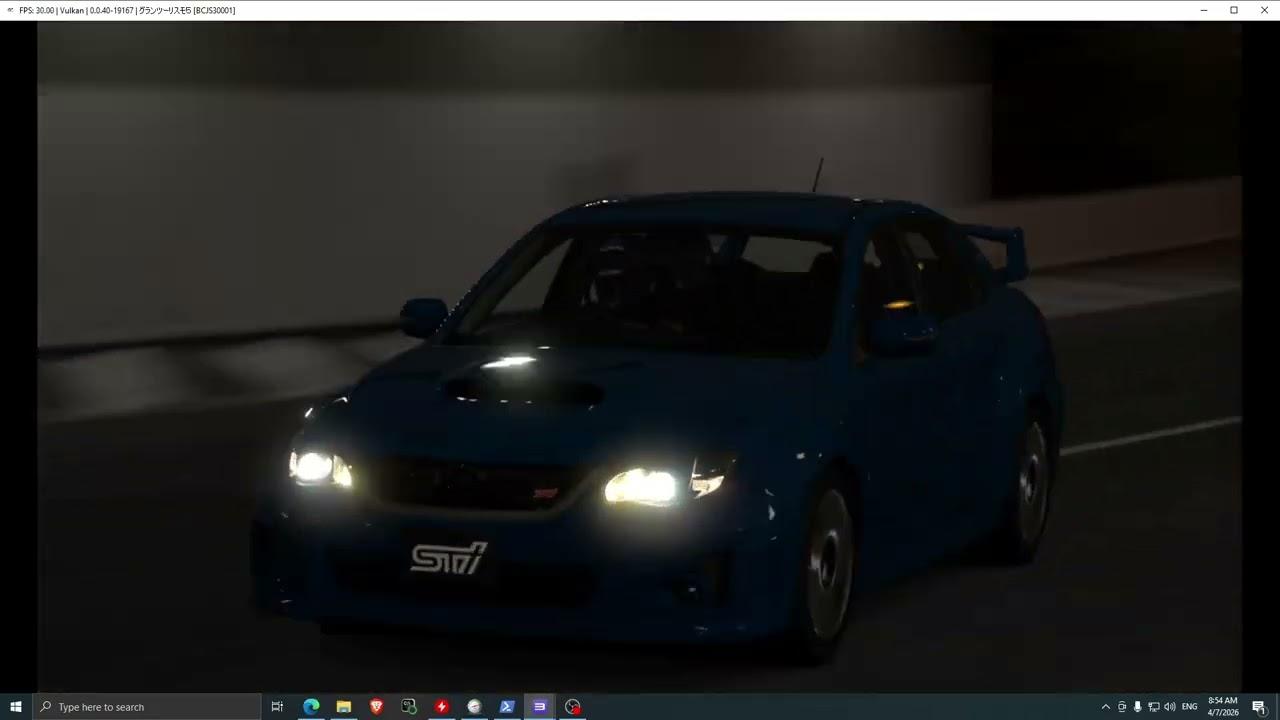Open the red lightning bolt taskbar app
Viewport: 1280px width, 720px height.
pos(442,707)
